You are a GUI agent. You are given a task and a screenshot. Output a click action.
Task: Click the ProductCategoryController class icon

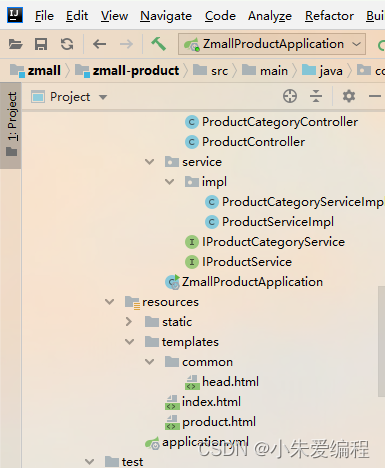point(192,122)
